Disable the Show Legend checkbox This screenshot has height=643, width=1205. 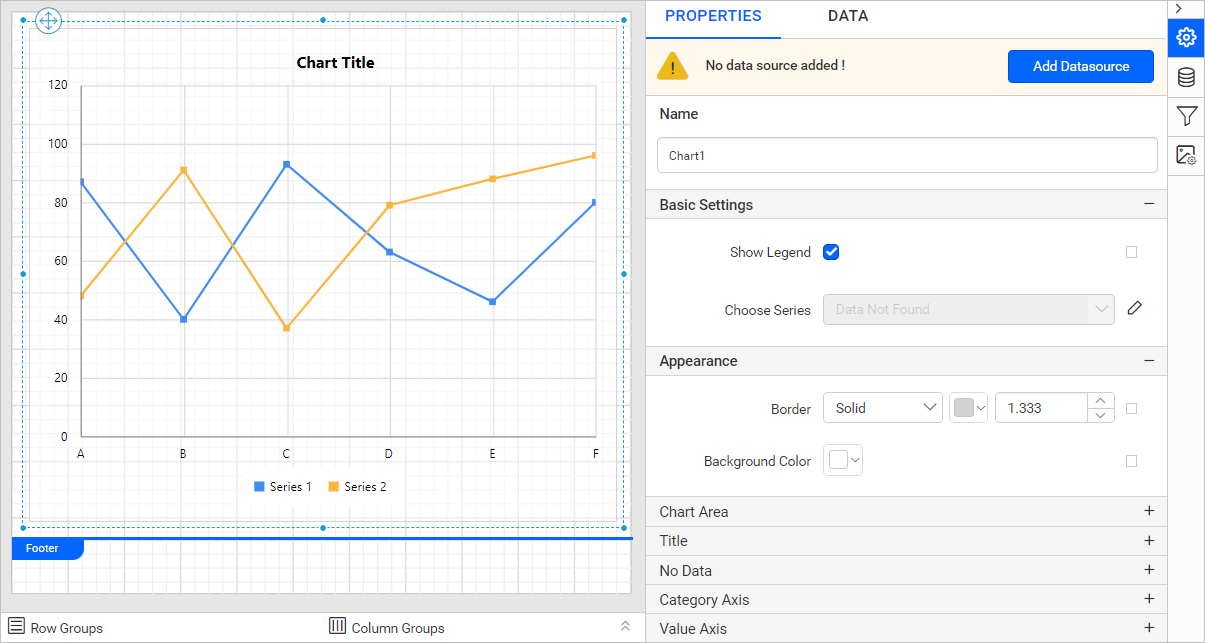pos(831,252)
